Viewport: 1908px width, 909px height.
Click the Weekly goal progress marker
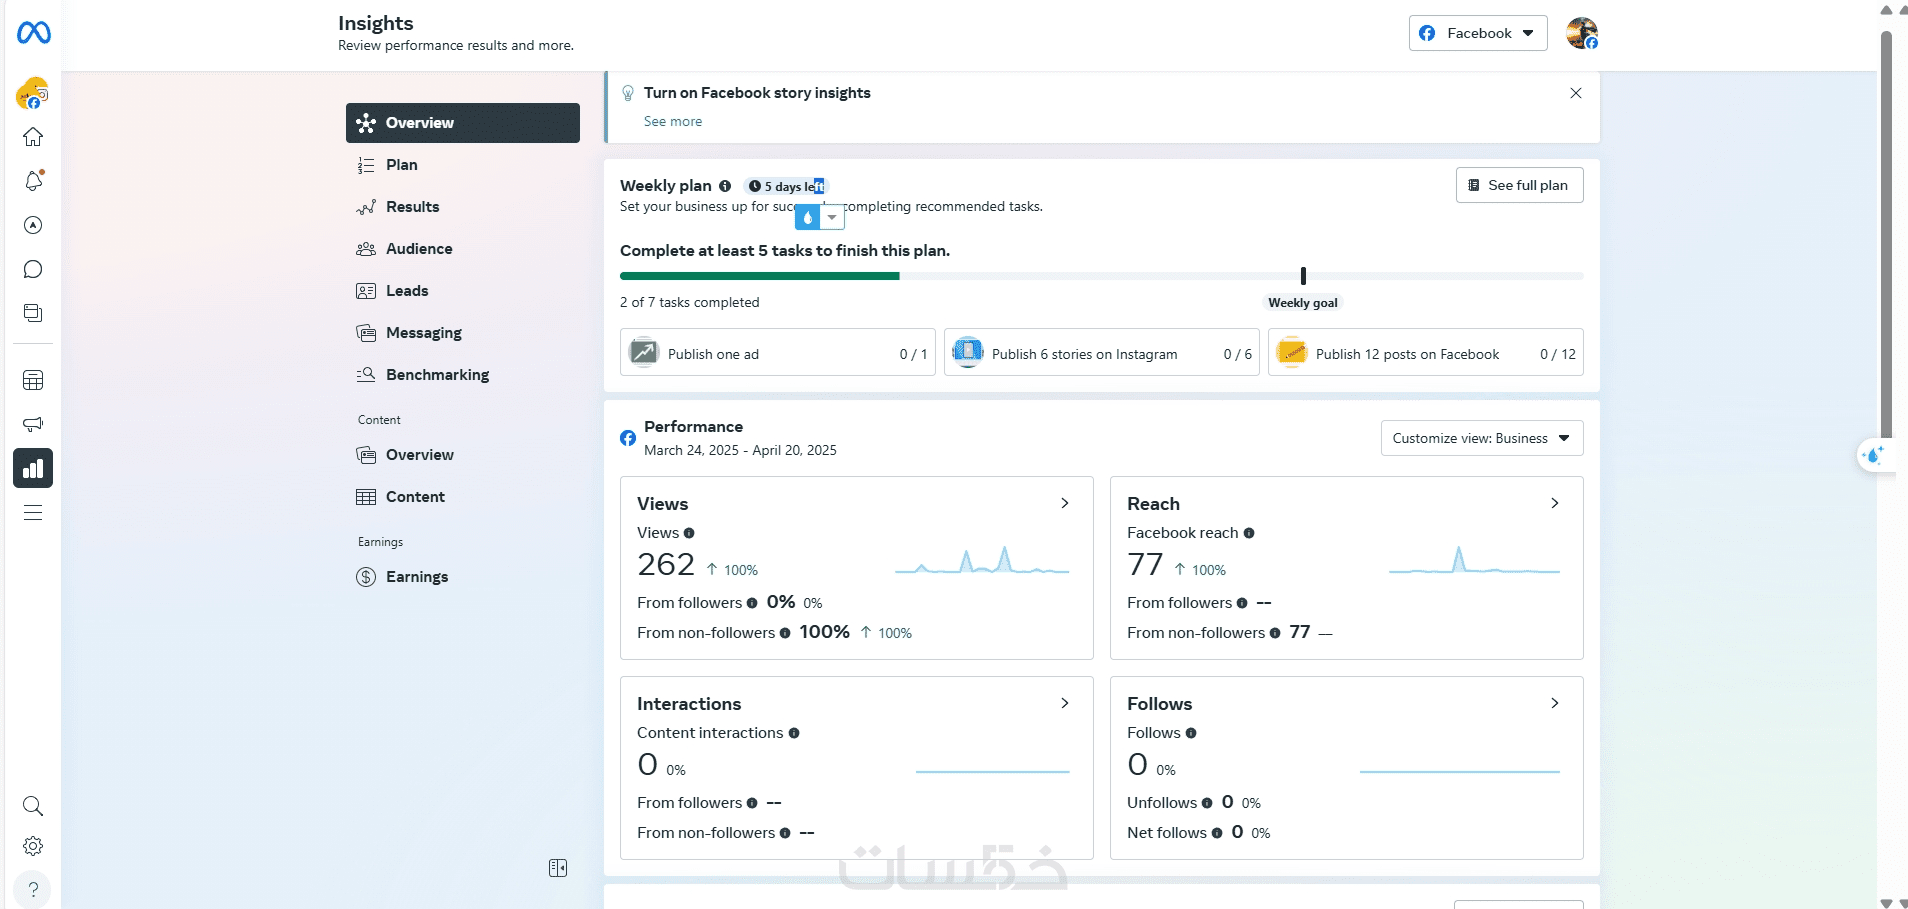[x=1303, y=276]
